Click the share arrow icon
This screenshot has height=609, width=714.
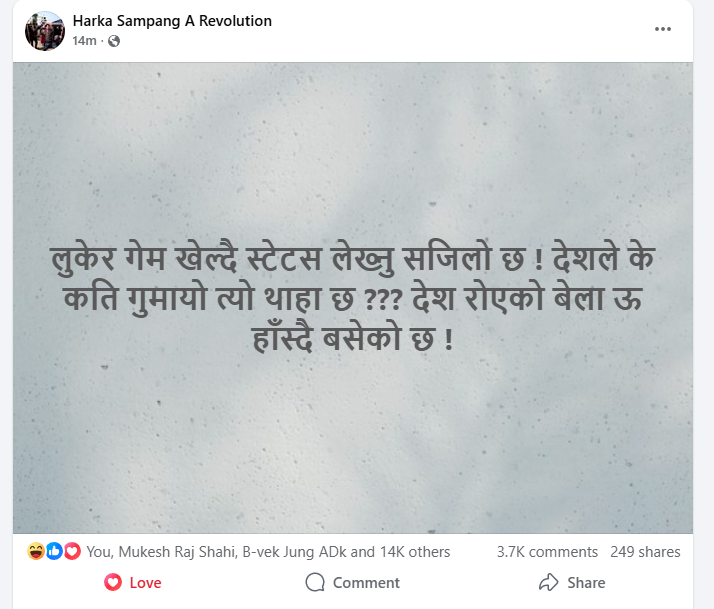[548, 582]
